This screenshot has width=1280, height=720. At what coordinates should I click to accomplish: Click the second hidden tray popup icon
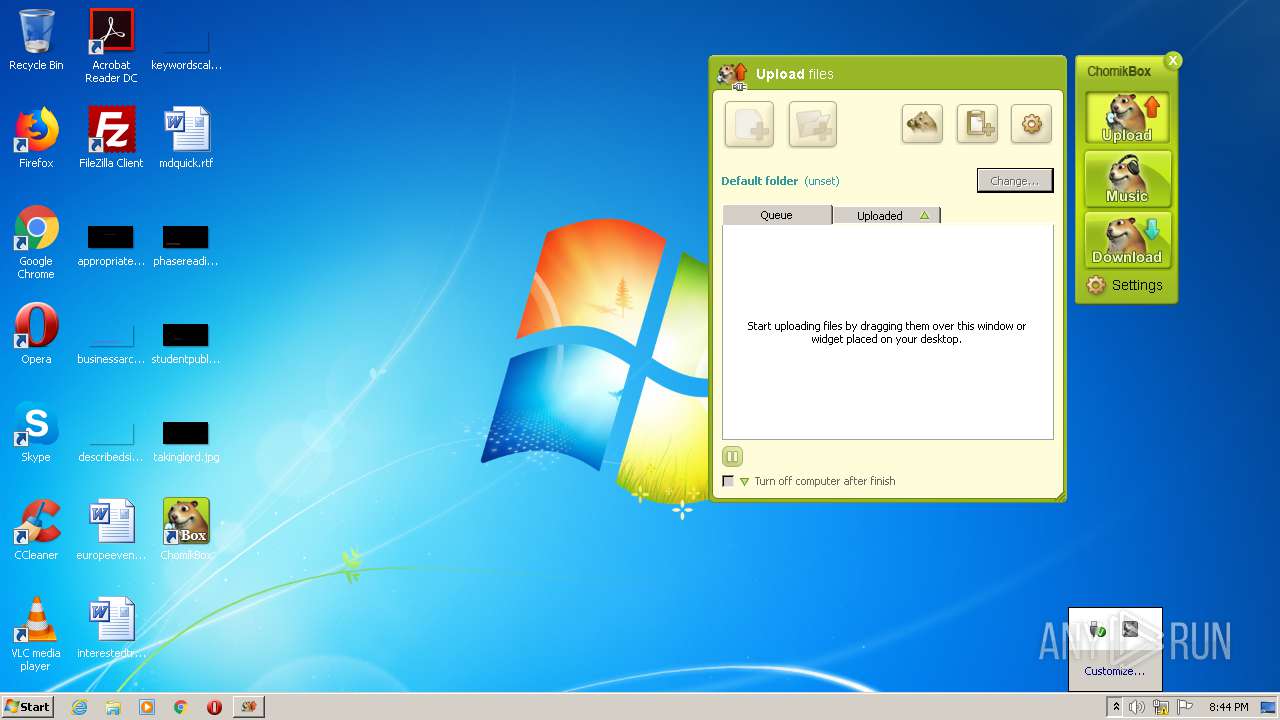(1131, 629)
